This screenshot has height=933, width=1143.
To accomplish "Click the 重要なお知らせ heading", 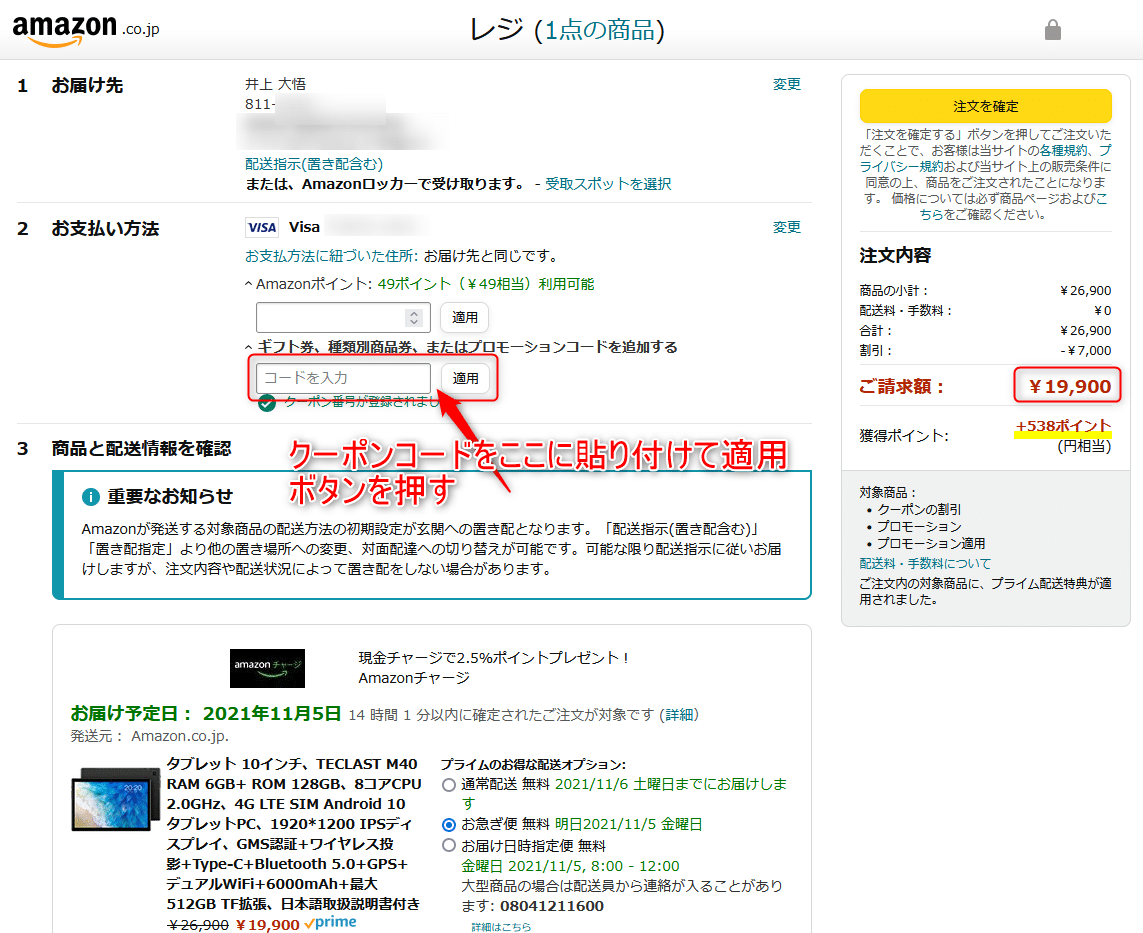I will (x=170, y=497).
